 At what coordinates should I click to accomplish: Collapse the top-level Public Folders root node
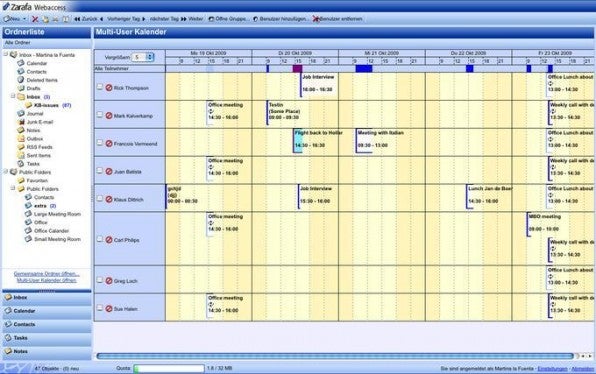tap(6, 171)
